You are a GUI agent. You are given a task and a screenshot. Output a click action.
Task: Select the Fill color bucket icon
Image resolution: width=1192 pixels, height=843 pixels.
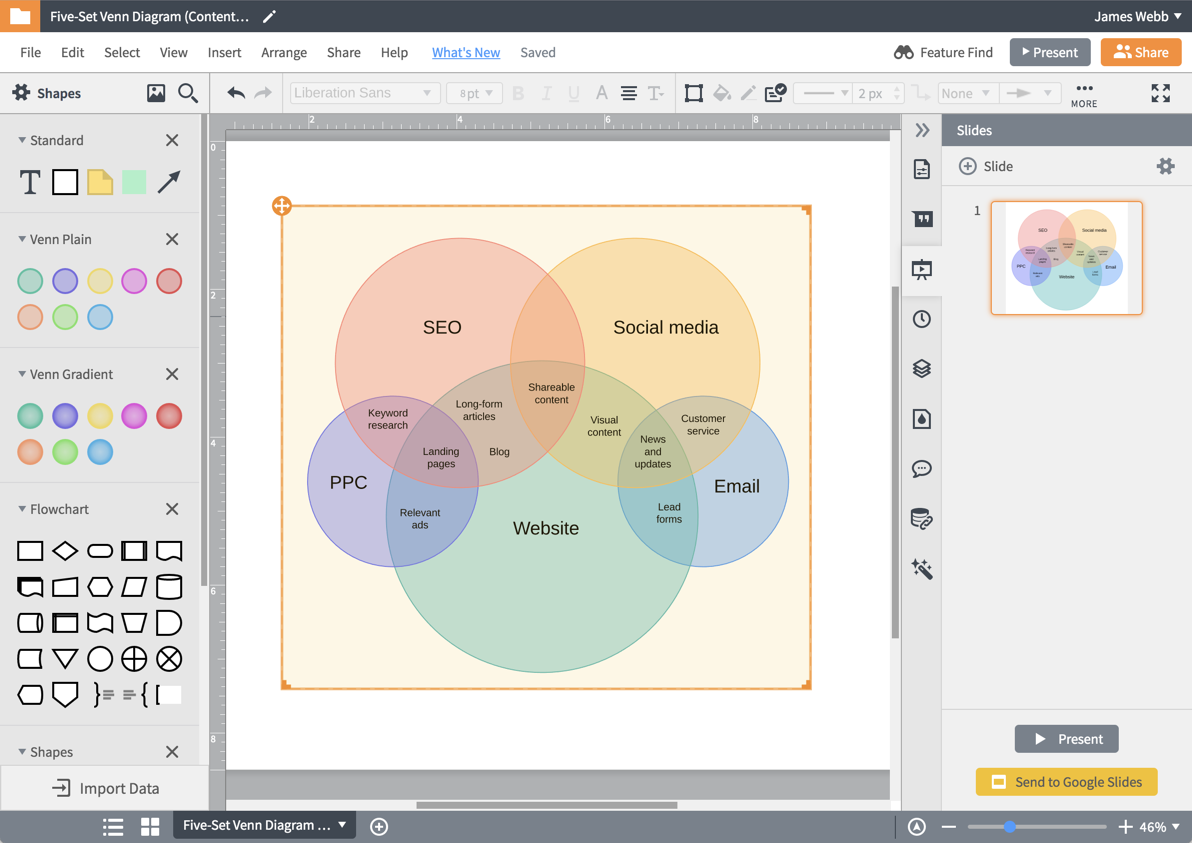tap(723, 92)
